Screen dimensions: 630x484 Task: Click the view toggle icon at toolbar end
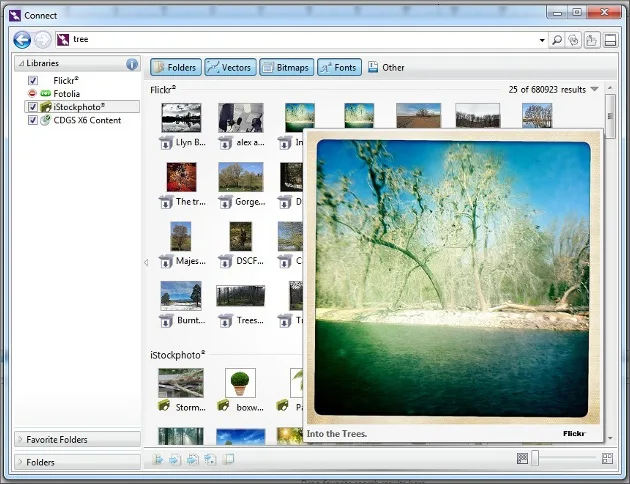click(610, 40)
